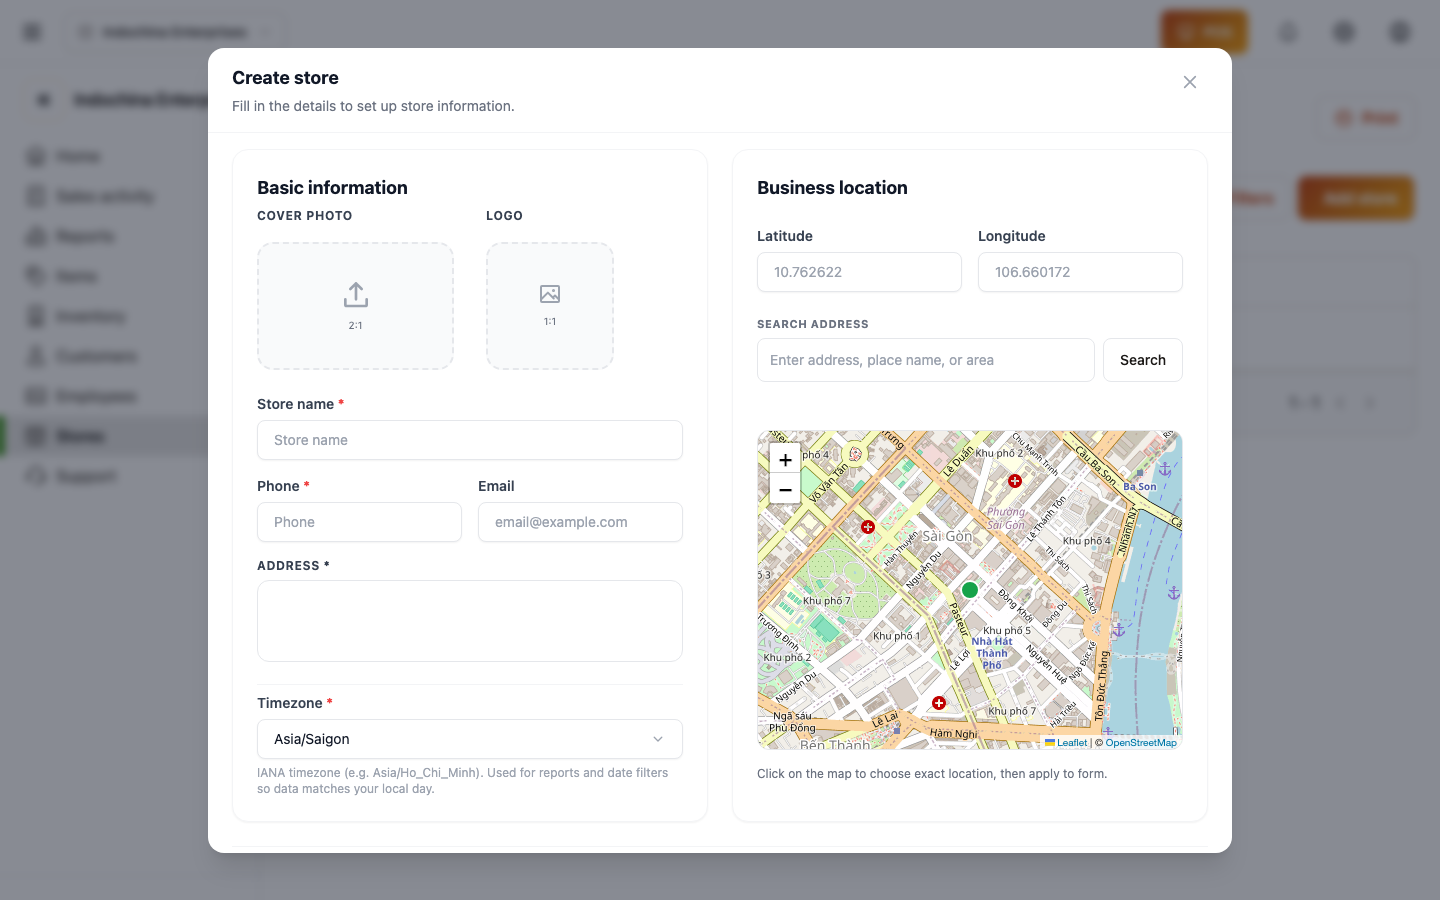Click the 'Create store' dialog title
Image resolution: width=1440 pixels, height=900 pixels.
click(285, 78)
